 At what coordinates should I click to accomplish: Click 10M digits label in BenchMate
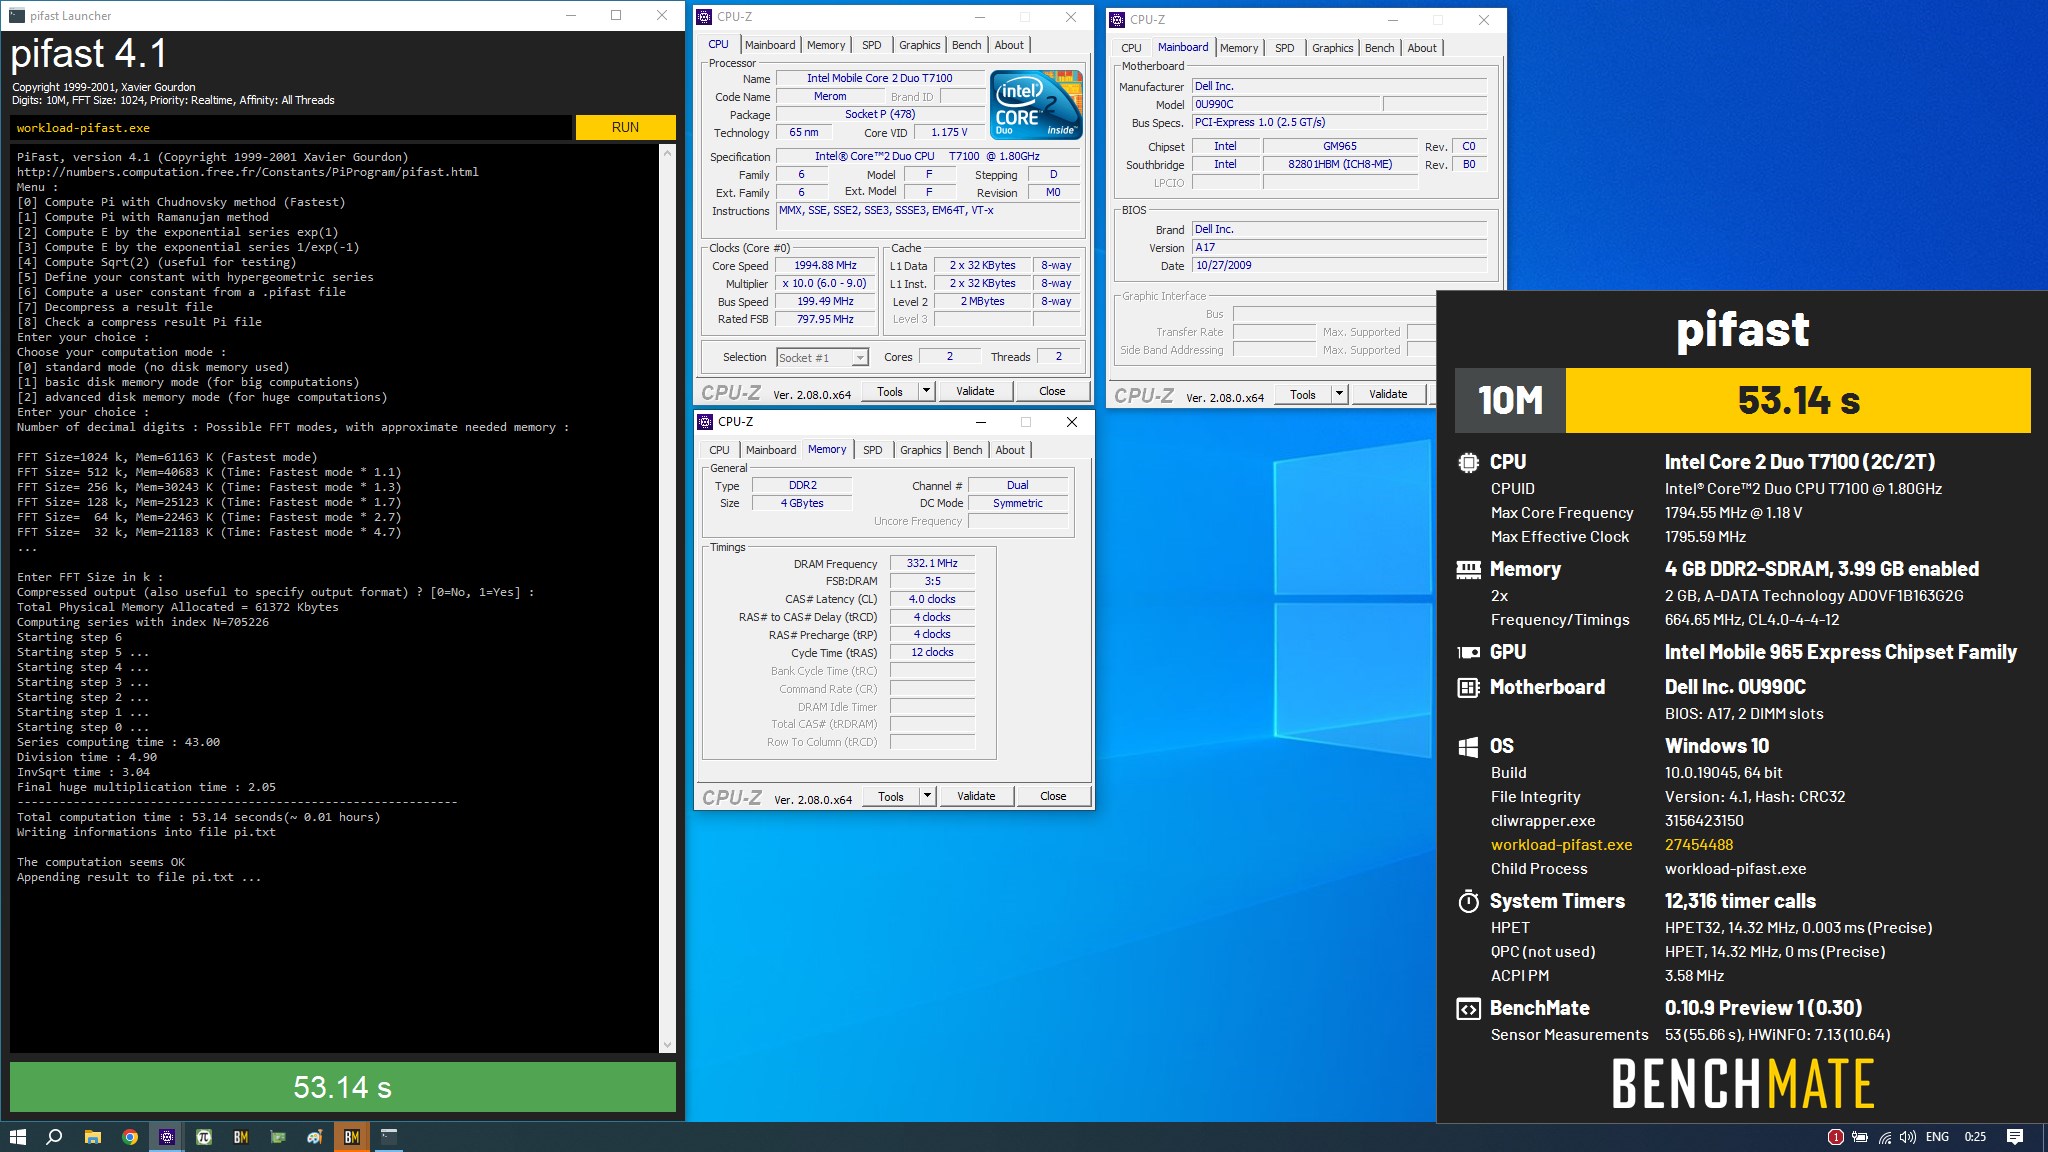tap(1510, 400)
